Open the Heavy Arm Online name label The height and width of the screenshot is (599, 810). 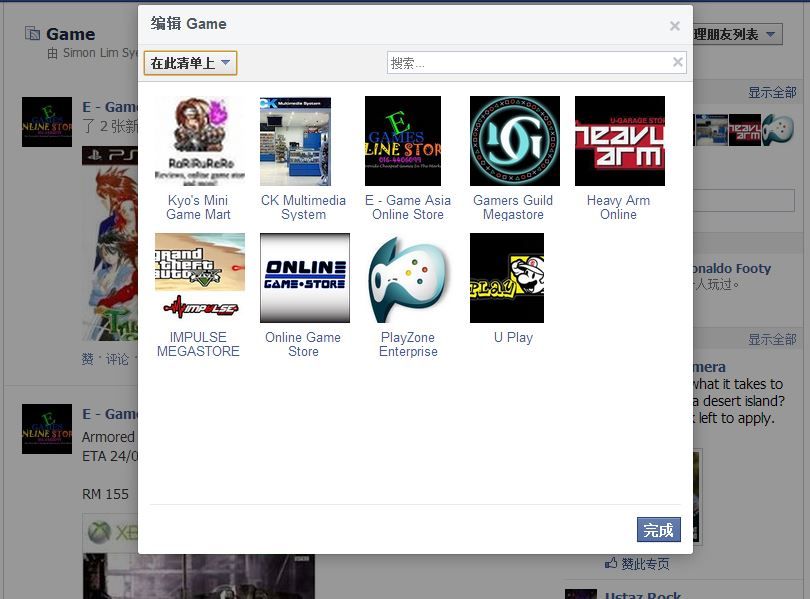tap(618, 207)
